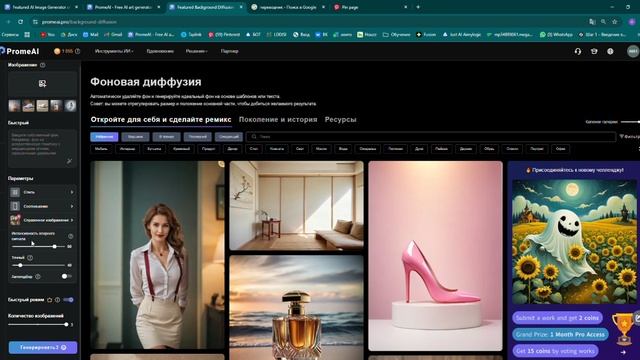
Task: Open the woman in white blouse image
Action: click(158, 255)
